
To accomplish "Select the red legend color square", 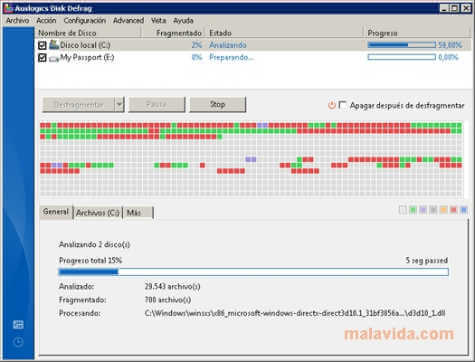I will coord(453,210).
